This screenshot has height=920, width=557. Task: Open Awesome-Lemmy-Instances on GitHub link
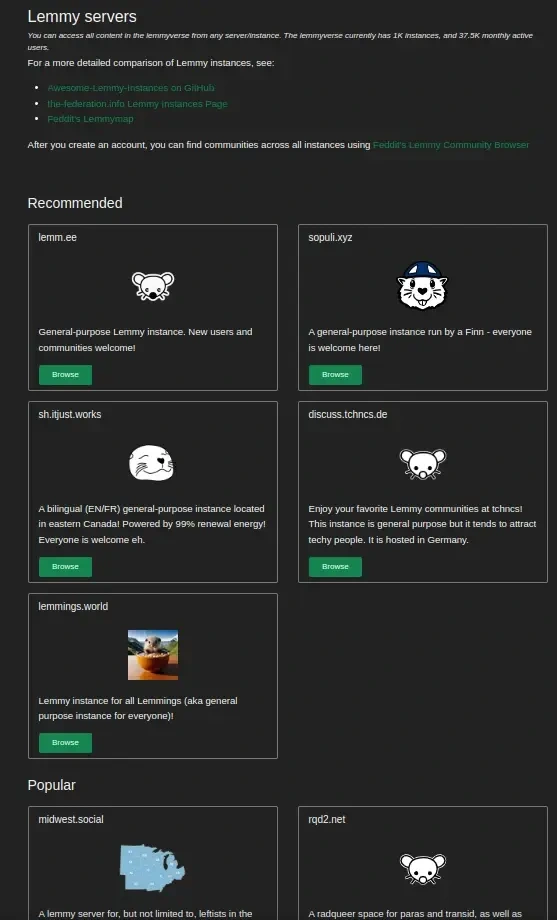click(x=131, y=88)
